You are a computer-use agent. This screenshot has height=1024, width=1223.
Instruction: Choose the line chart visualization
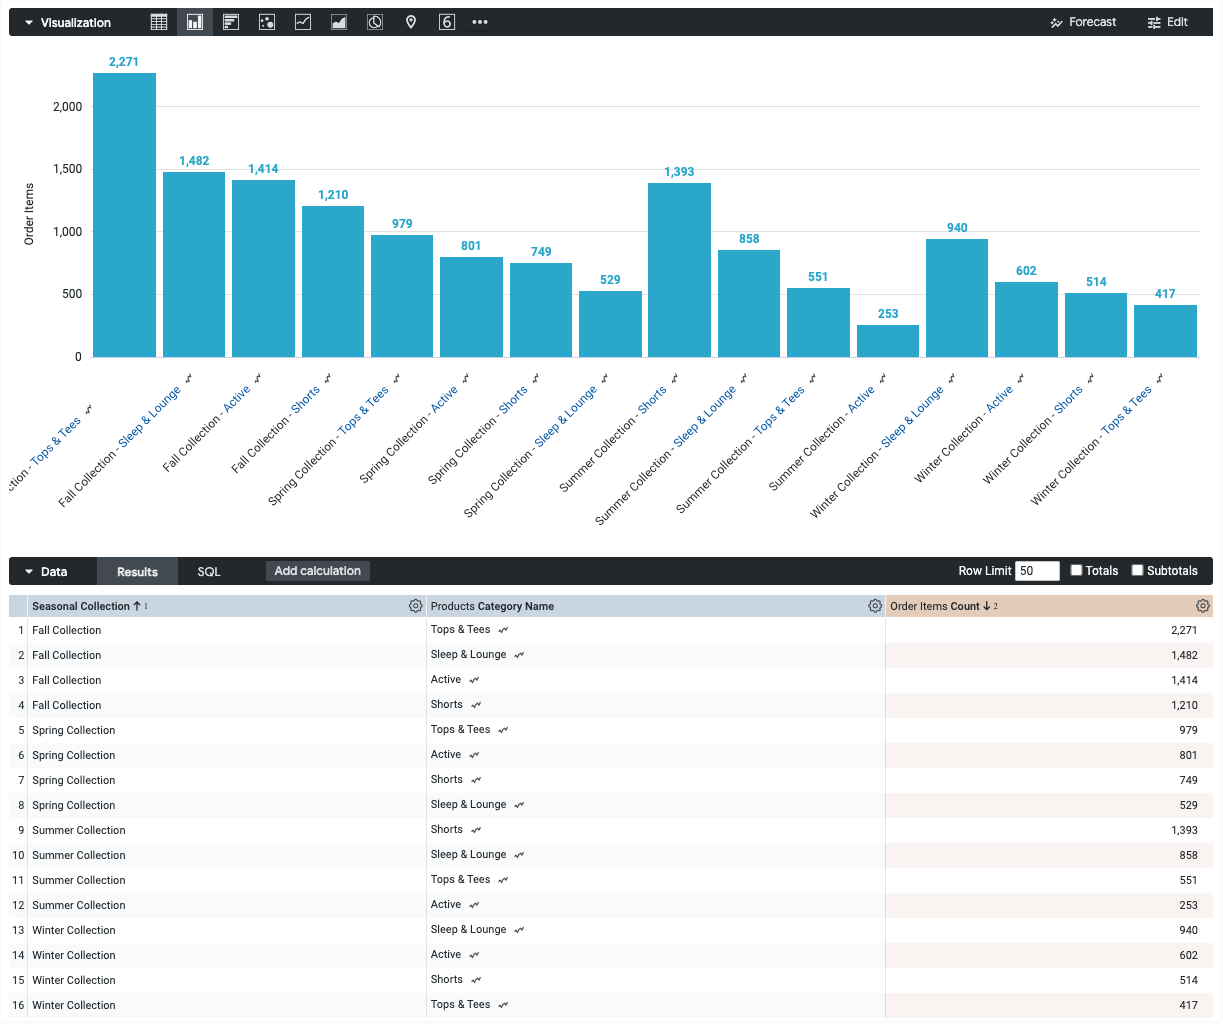click(x=302, y=21)
